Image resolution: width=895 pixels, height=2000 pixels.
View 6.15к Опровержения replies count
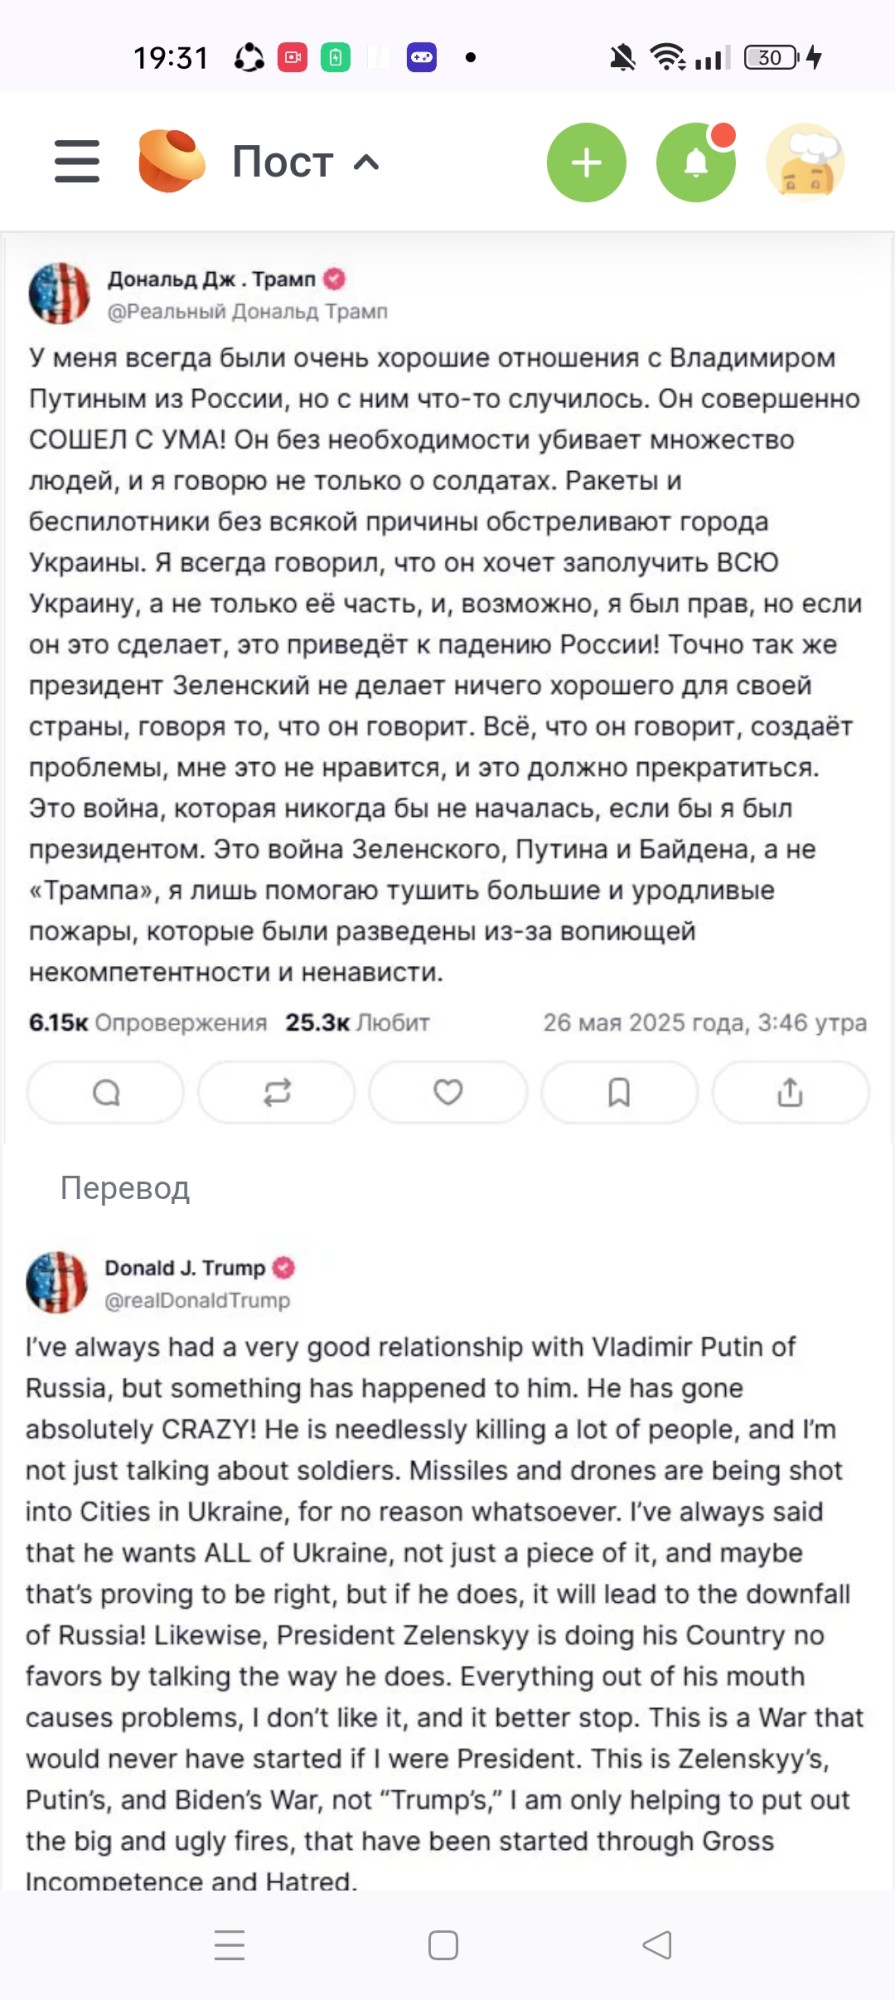(148, 1022)
